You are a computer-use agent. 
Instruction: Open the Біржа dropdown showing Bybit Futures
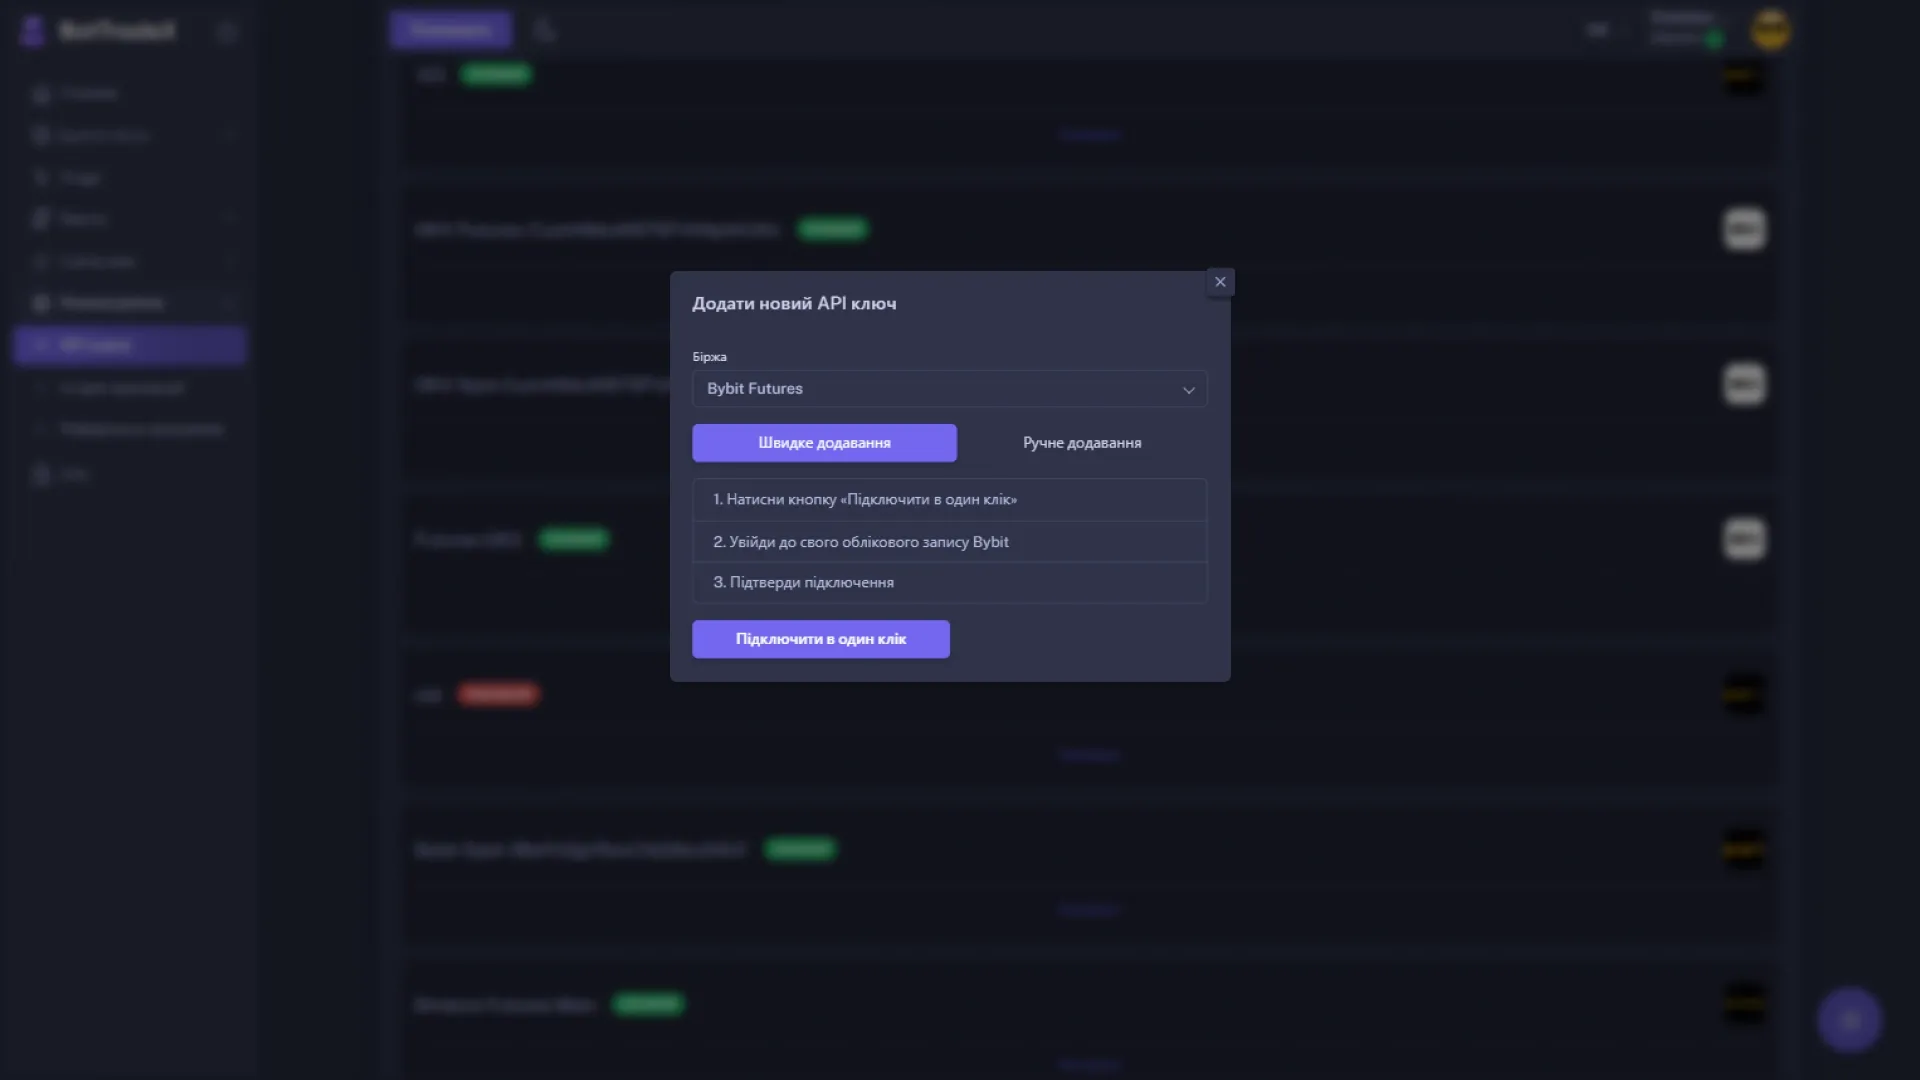(x=949, y=389)
